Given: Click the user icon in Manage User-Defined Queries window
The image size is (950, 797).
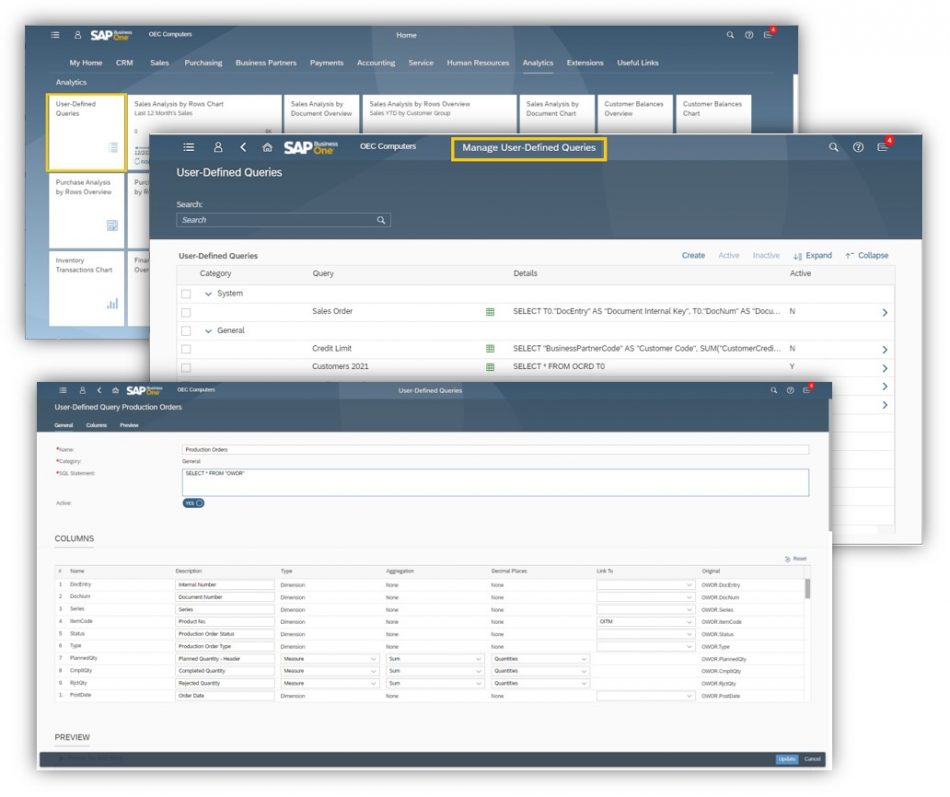Looking at the screenshot, I should [x=218, y=147].
